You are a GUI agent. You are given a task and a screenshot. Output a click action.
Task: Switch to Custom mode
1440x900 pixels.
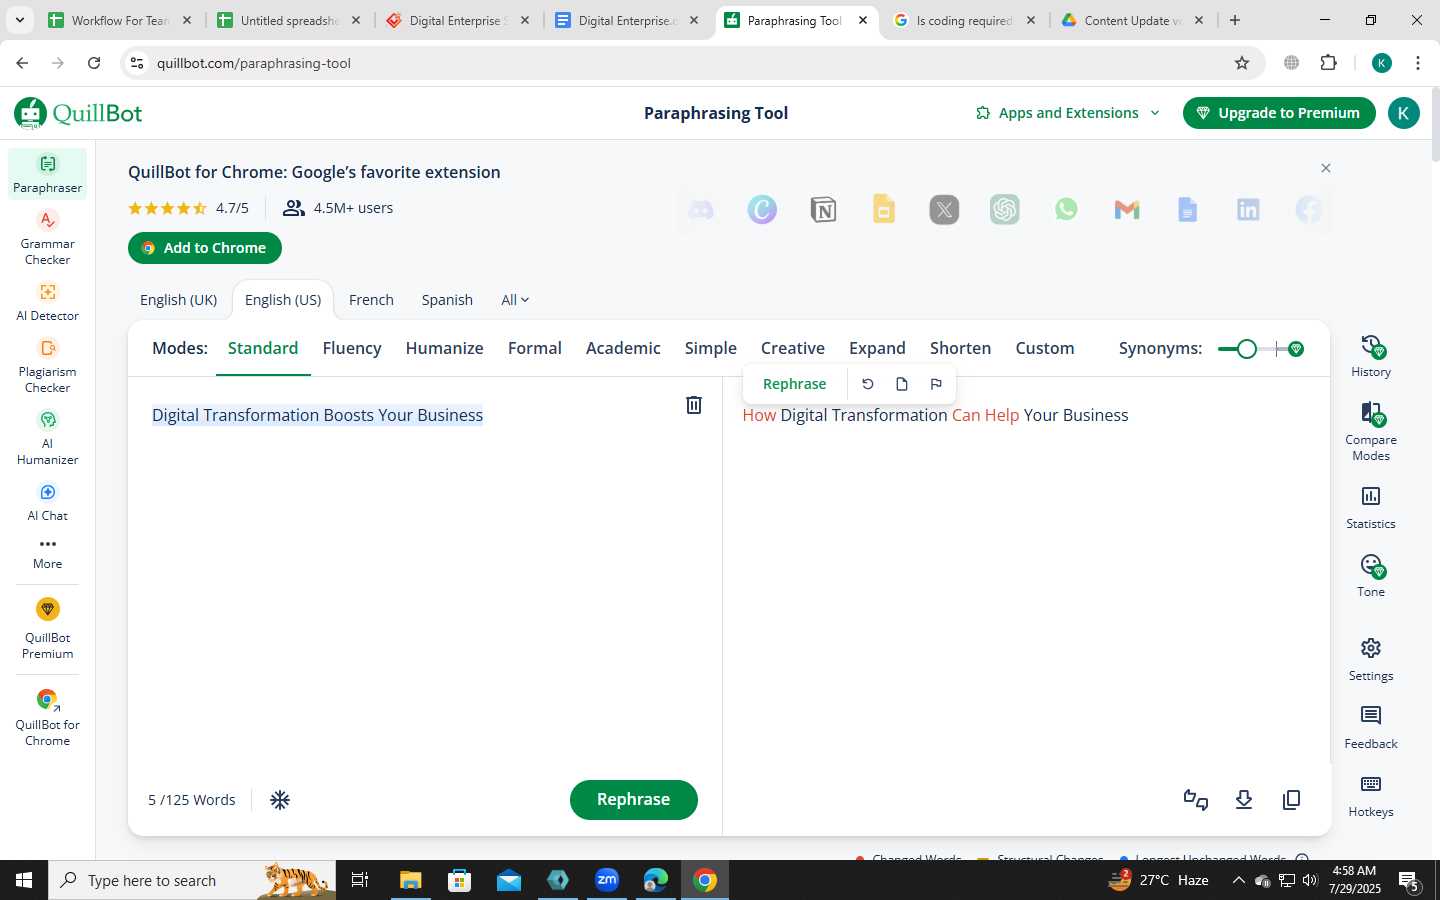pos(1045,348)
